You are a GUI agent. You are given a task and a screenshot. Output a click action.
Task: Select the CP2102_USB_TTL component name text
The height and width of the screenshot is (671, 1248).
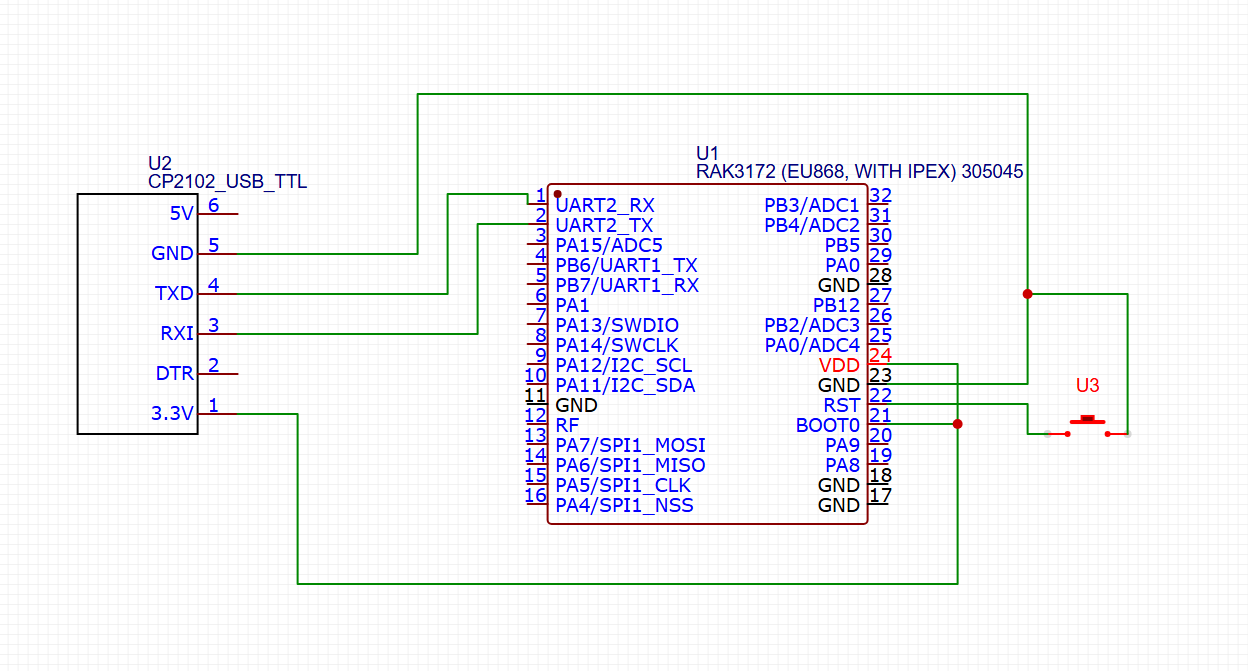pos(227,182)
